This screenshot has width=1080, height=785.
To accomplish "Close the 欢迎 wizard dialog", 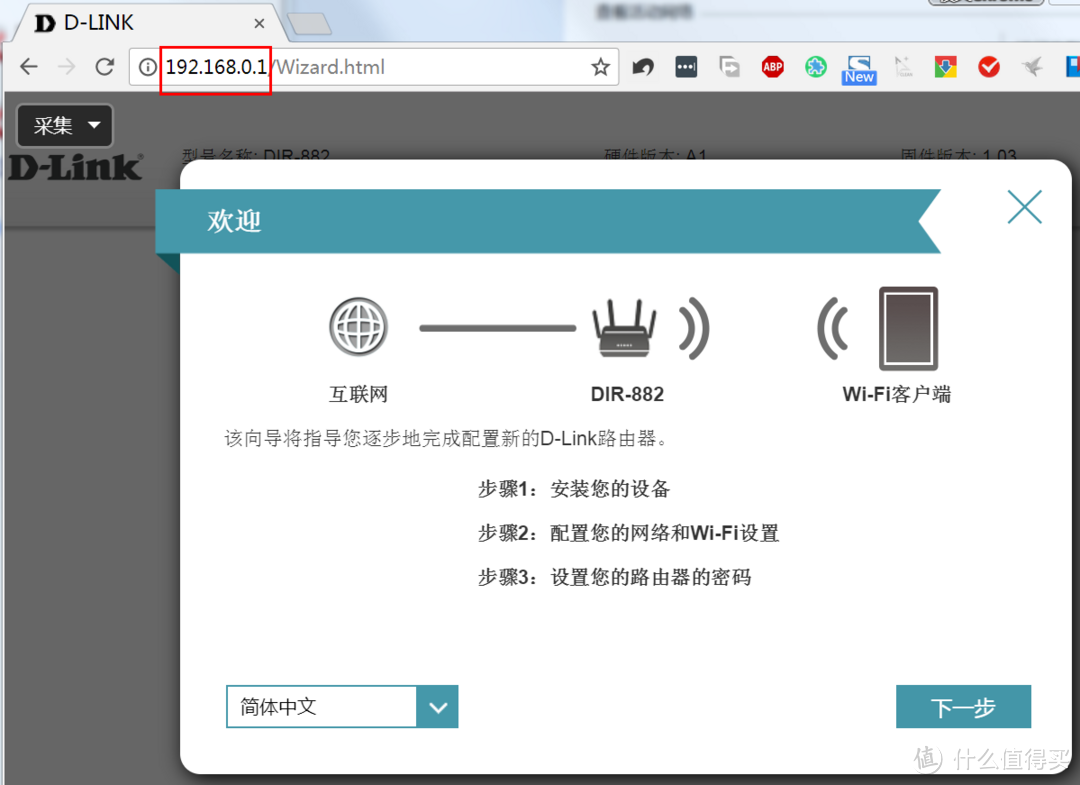I will pos(1024,207).
